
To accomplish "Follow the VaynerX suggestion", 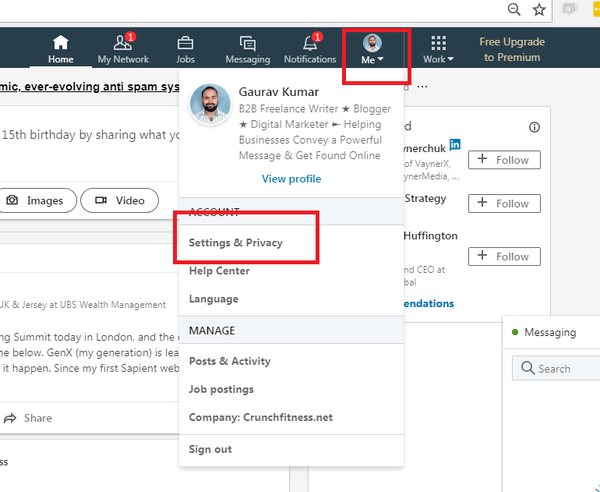I will pos(504,160).
